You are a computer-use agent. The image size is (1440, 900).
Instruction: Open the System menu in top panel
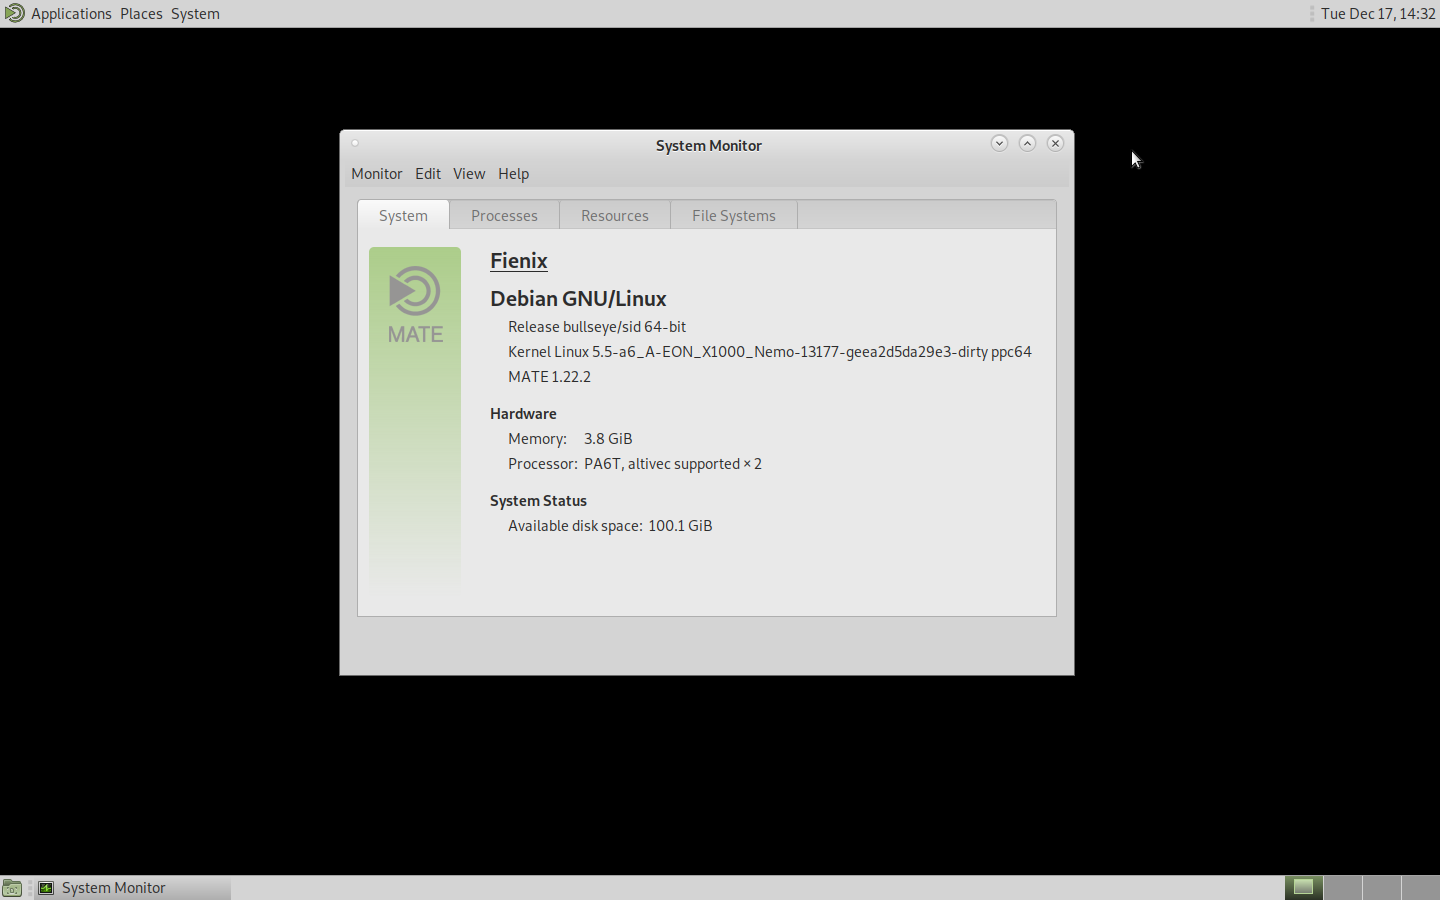(x=195, y=14)
